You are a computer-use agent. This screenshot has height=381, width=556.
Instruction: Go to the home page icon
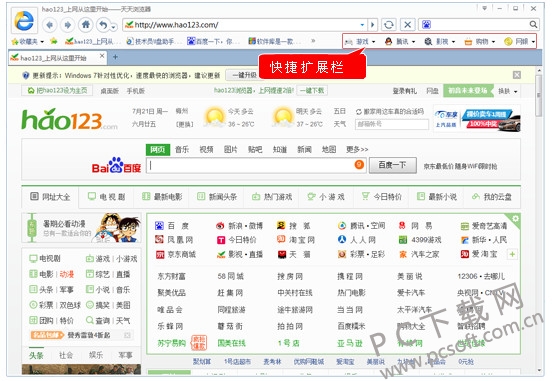coord(85,25)
